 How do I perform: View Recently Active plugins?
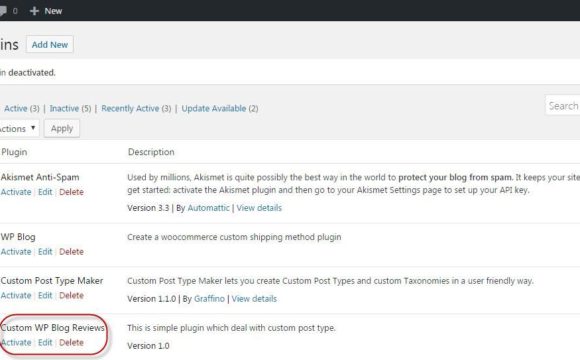130,108
